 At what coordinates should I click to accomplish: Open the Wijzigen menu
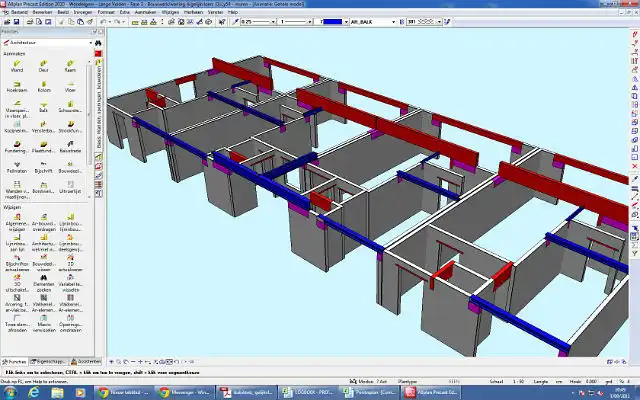[170, 11]
